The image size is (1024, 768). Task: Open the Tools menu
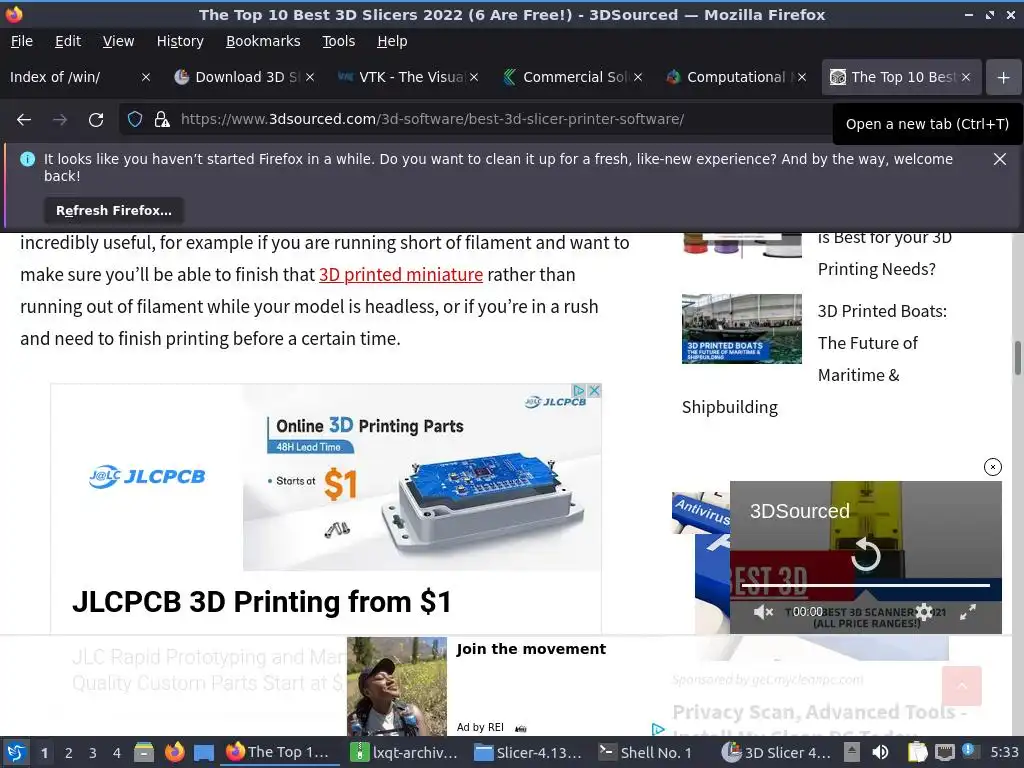click(x=338, y=41)
